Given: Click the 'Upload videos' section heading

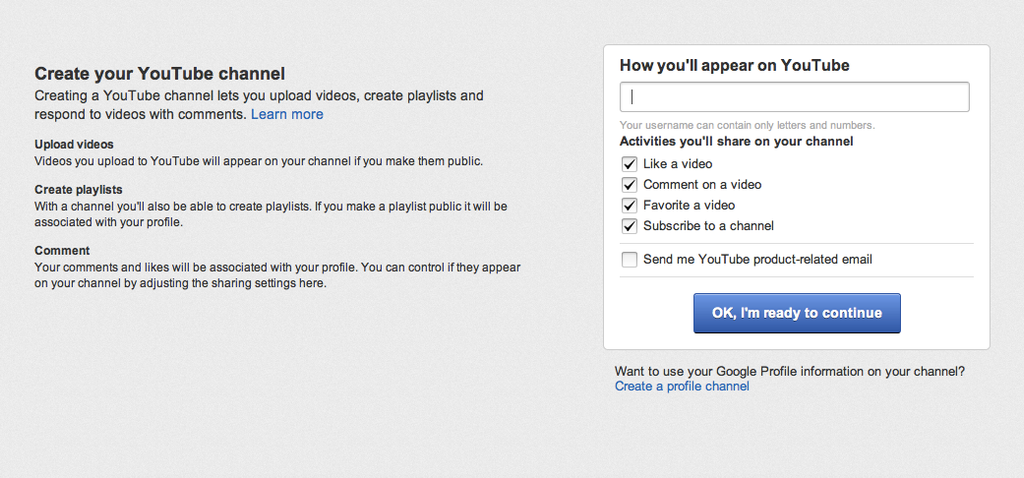Looking at the screenshot, I should [x=74, y=145].
